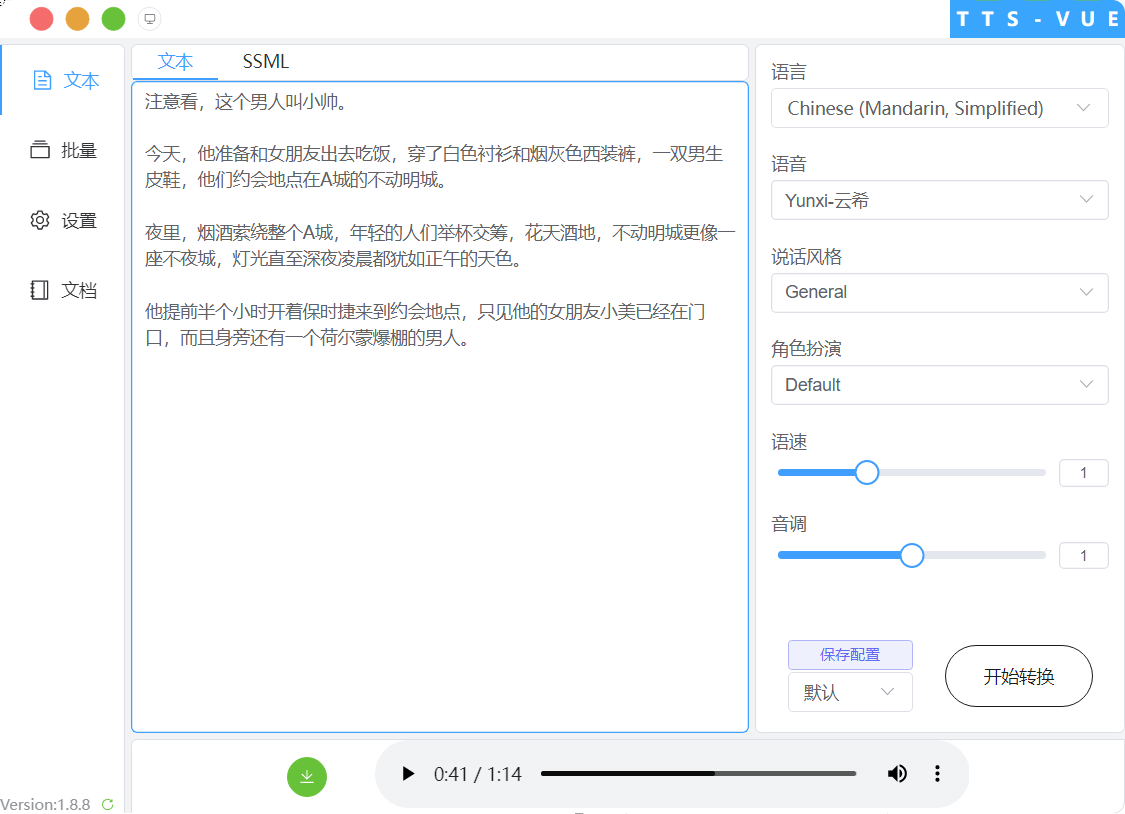
Task: Play the generated audio
Action: click(407, 773)
